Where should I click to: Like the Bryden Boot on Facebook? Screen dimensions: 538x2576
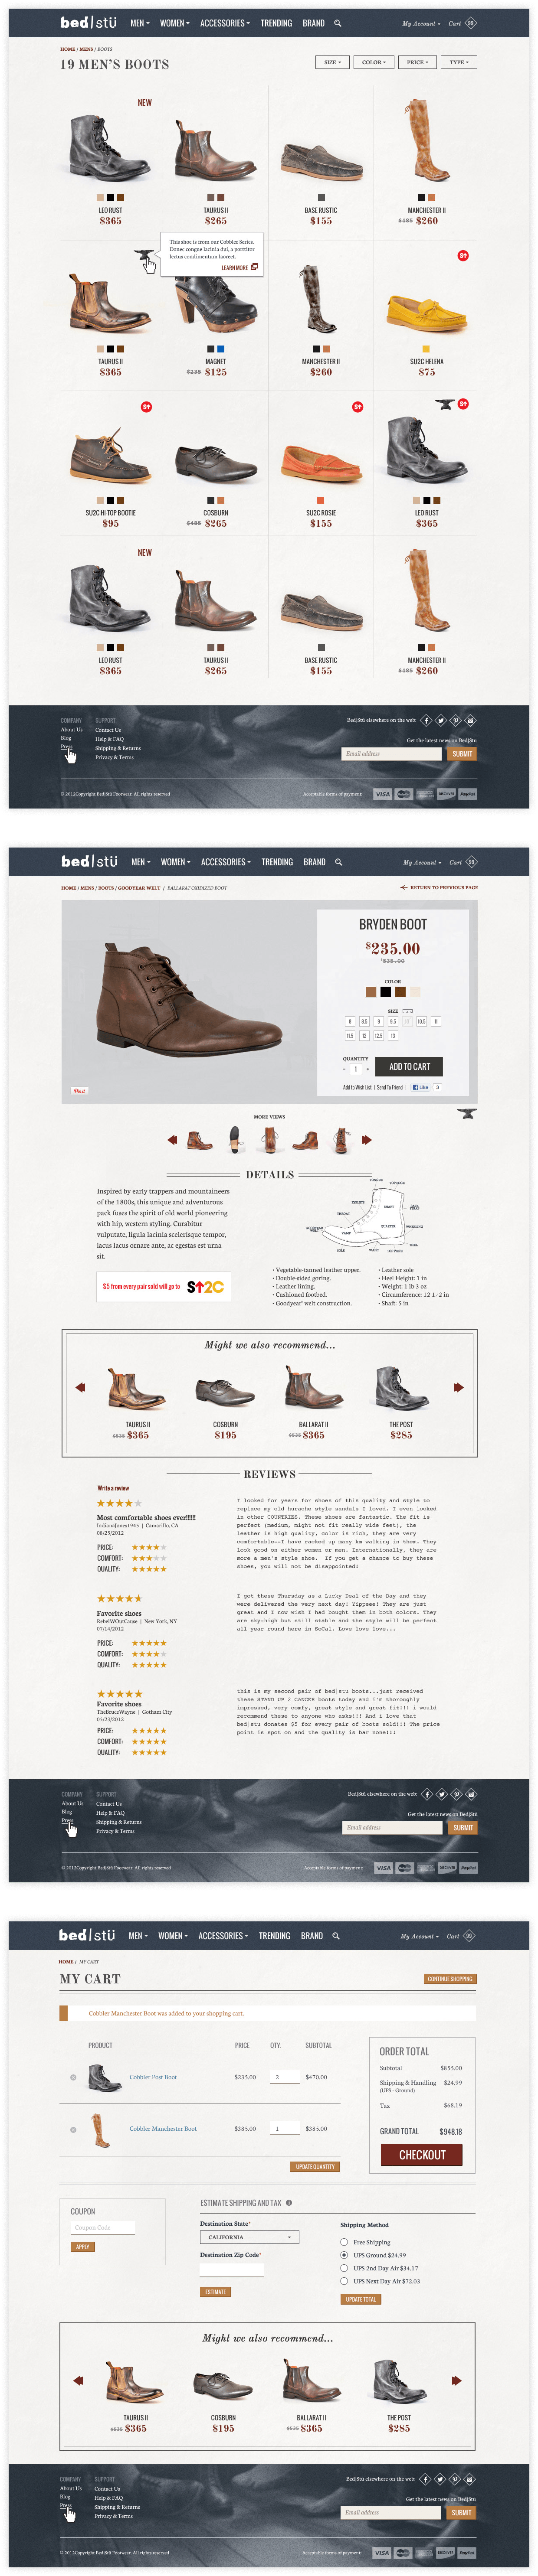pos(421,1087)
